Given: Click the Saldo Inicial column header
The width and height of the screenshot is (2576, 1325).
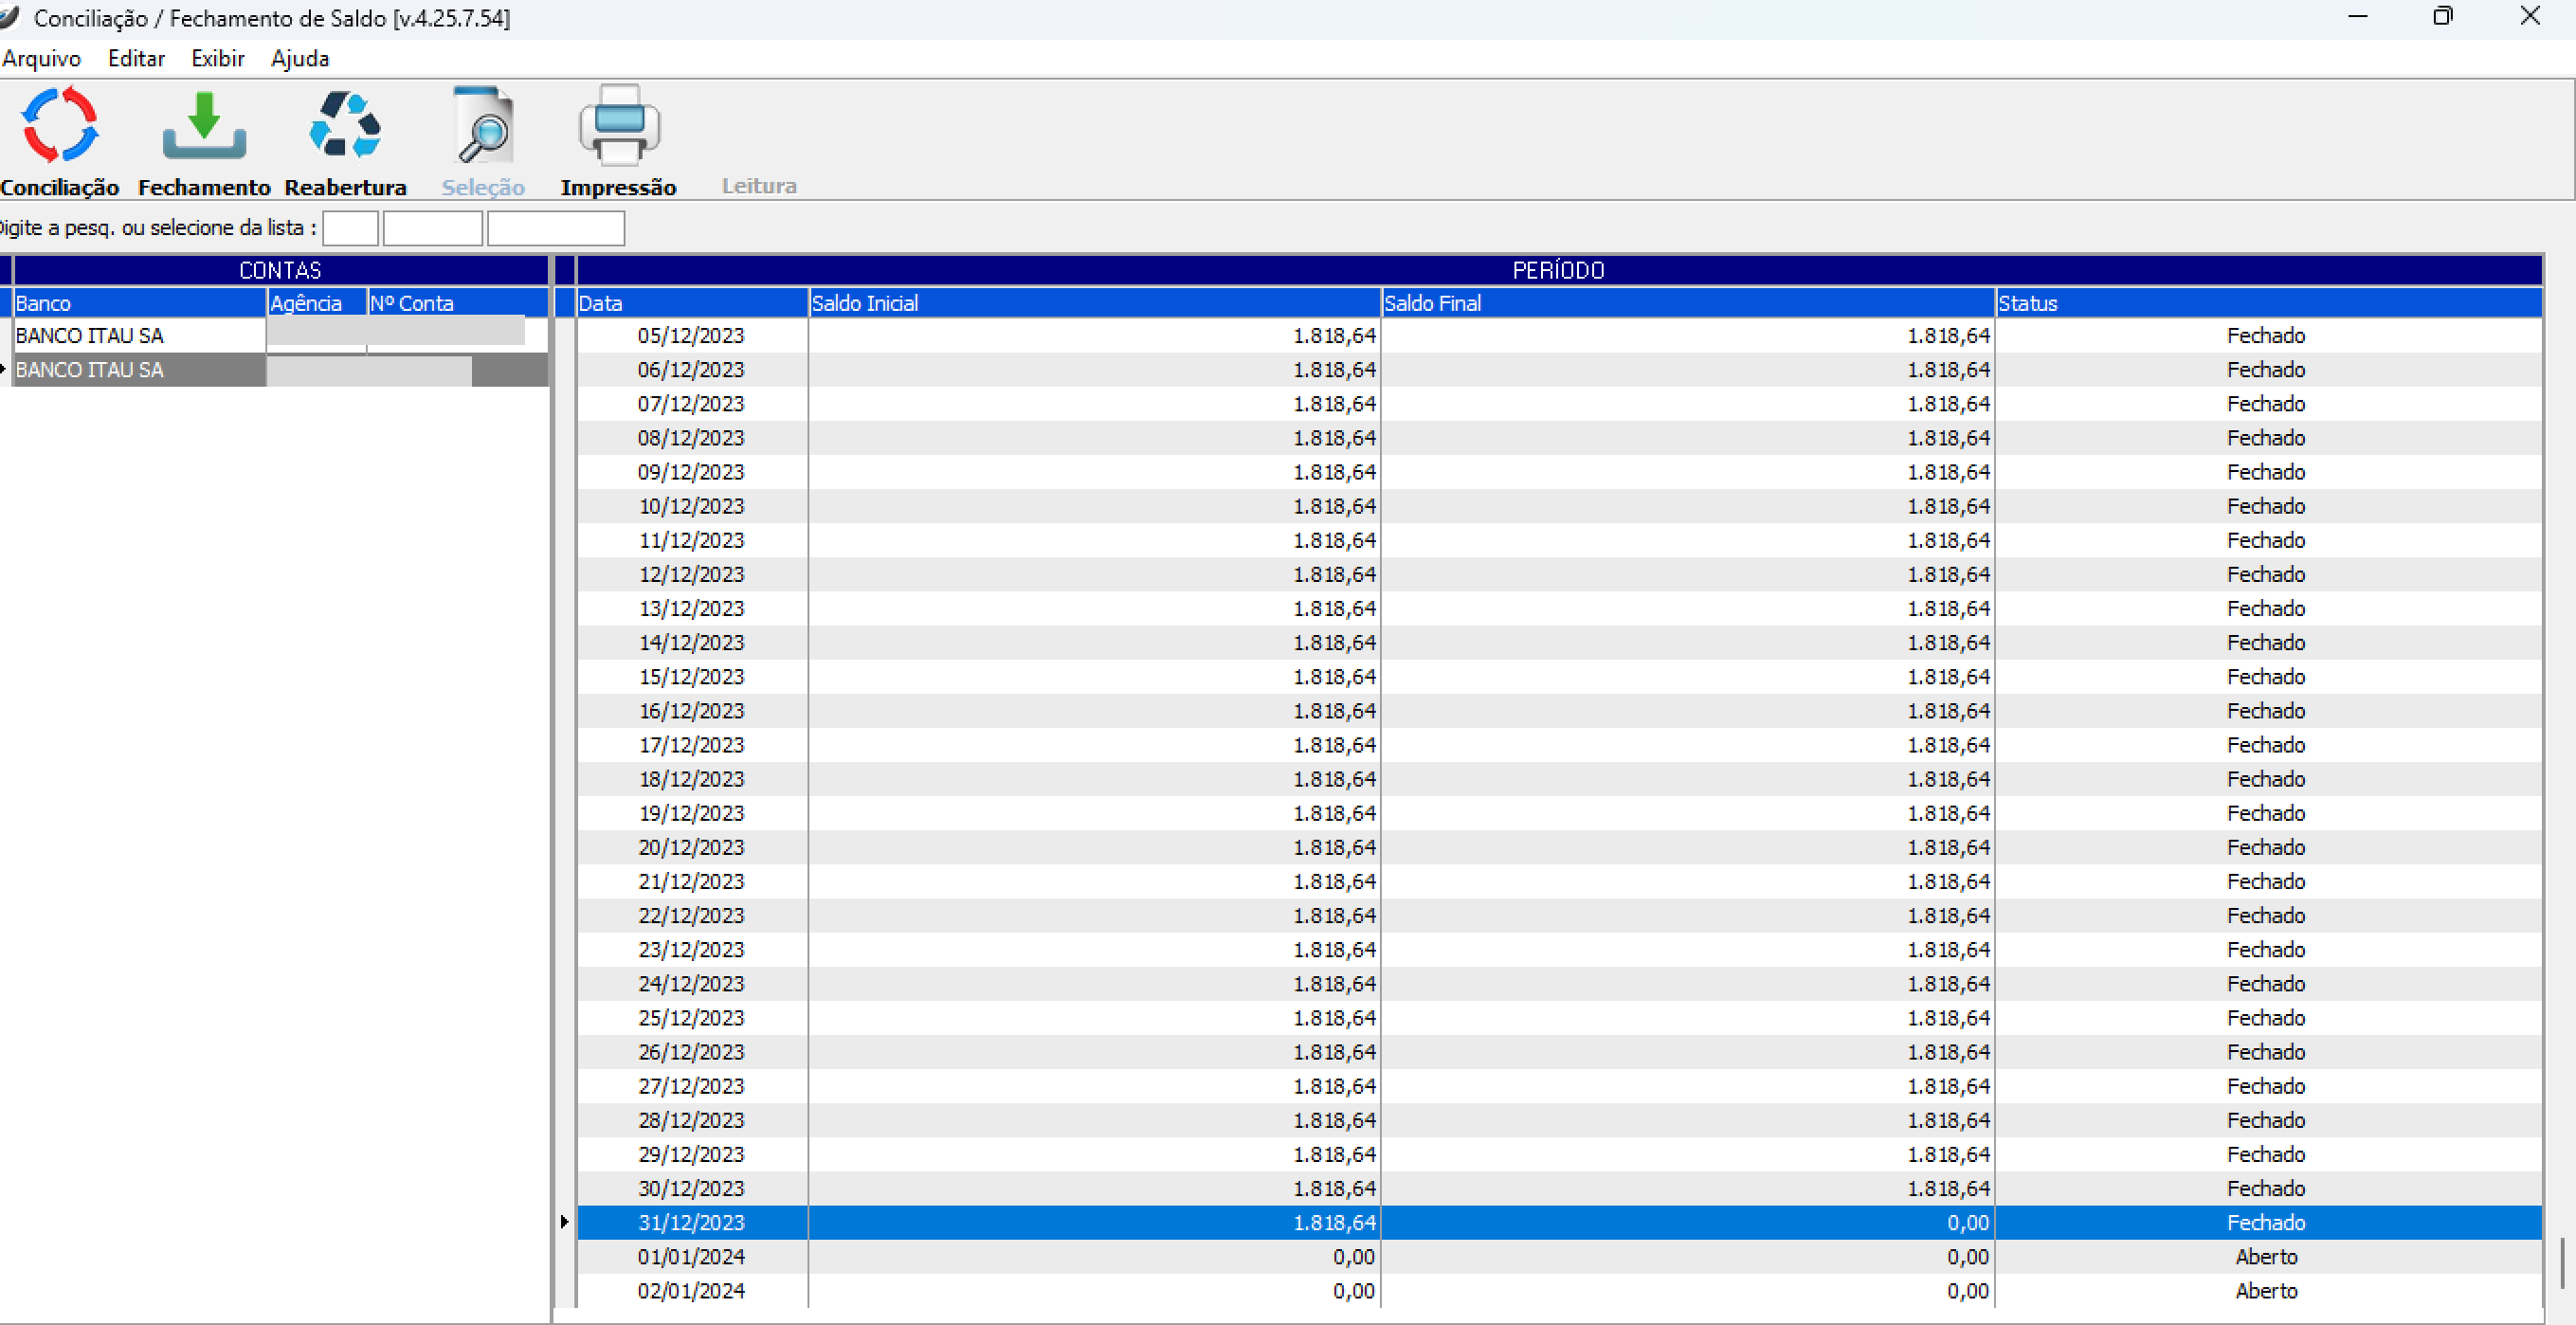Looking at the screenshot, I should [x=1094, y=303].
